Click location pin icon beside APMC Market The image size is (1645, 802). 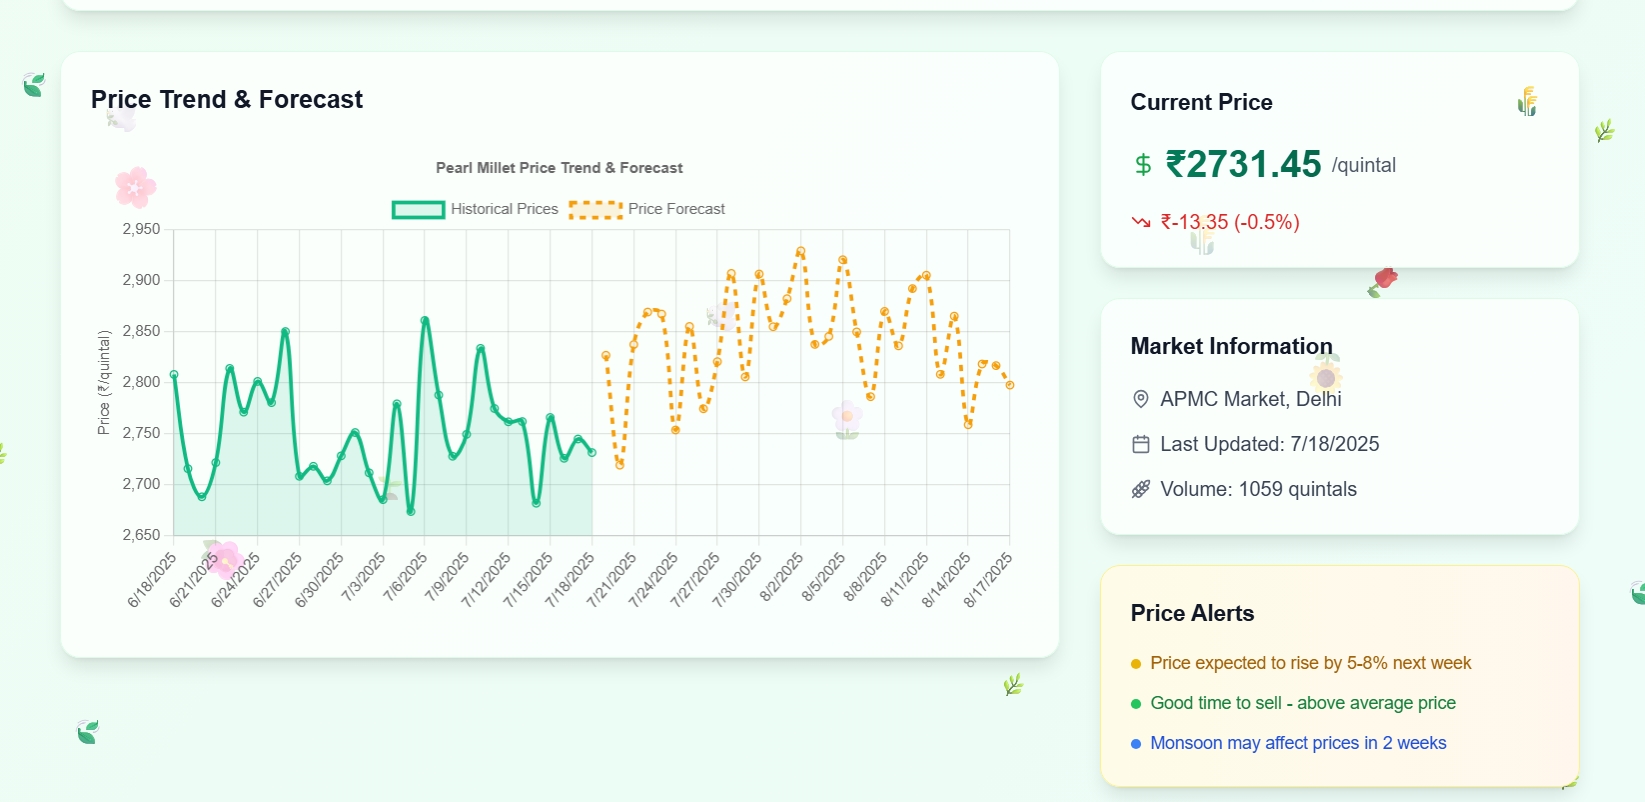click(1140, 399)
